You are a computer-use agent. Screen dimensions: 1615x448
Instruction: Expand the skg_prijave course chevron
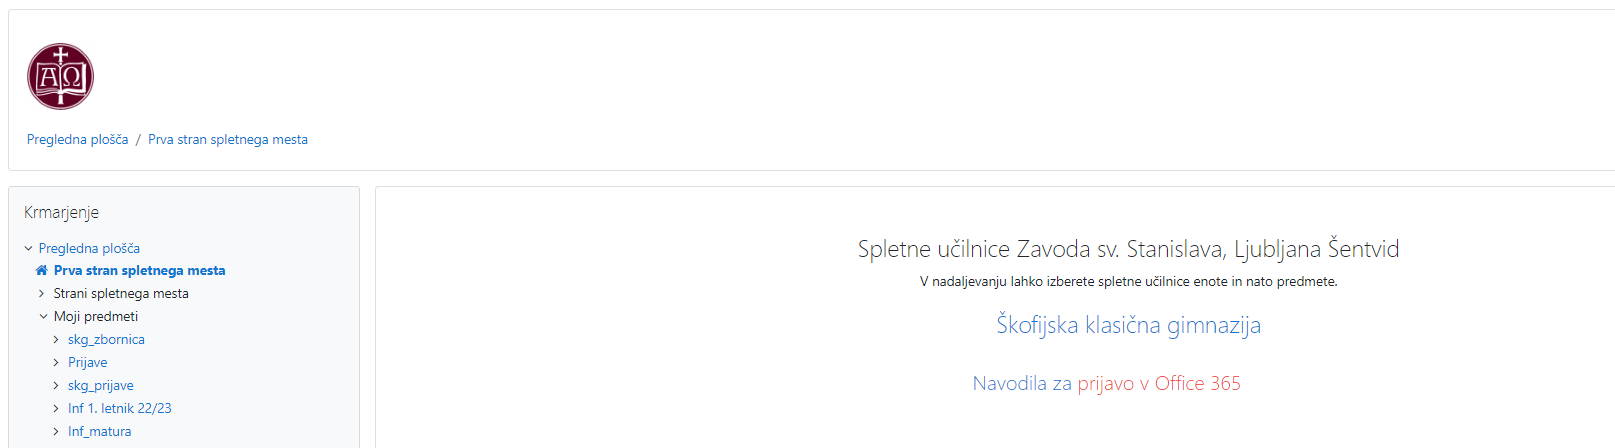56,385
